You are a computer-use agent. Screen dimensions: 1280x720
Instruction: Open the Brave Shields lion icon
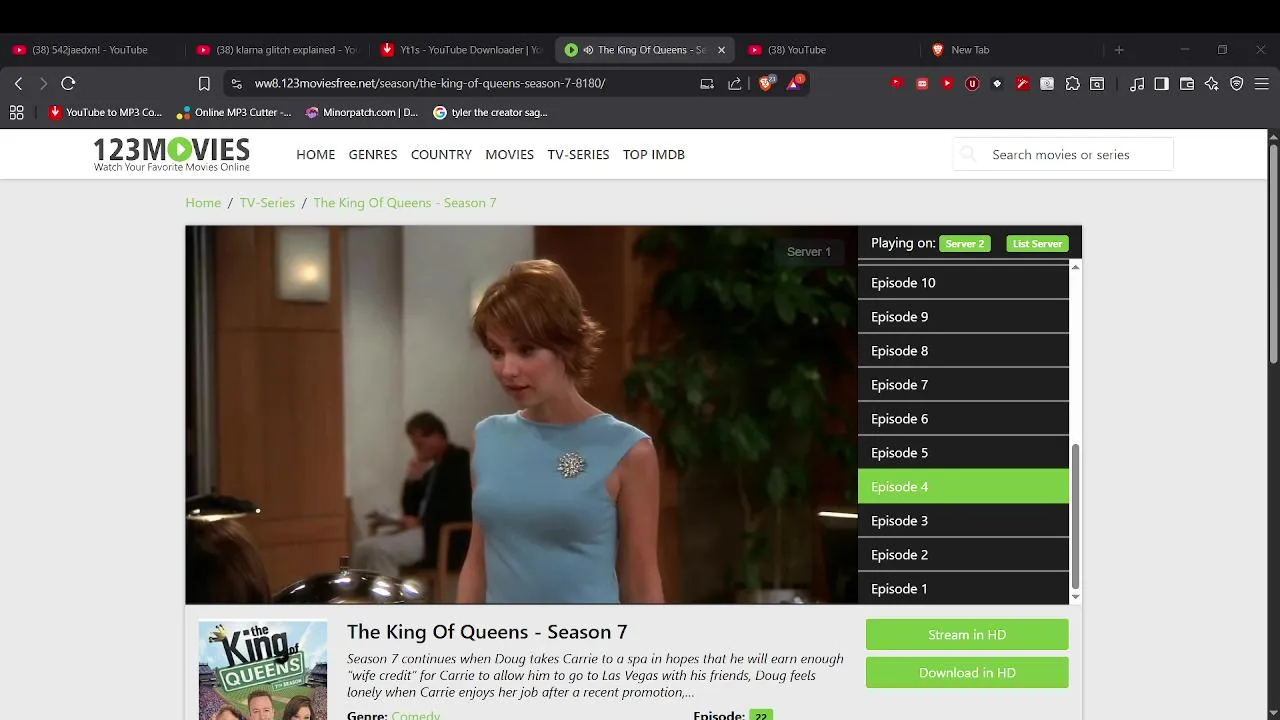pos(766,84)
